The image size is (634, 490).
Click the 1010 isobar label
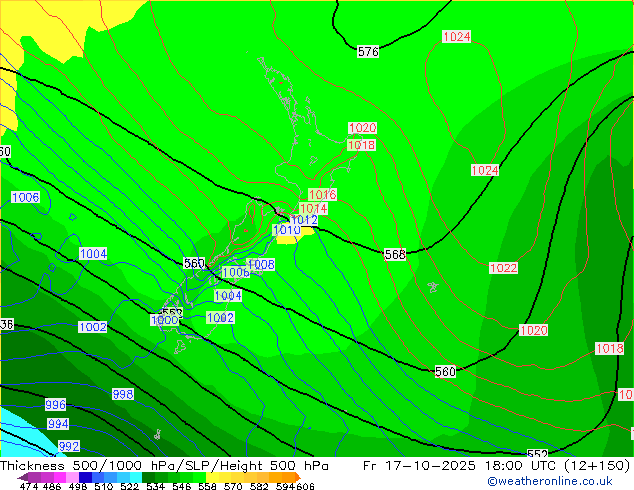click(287, 230)
